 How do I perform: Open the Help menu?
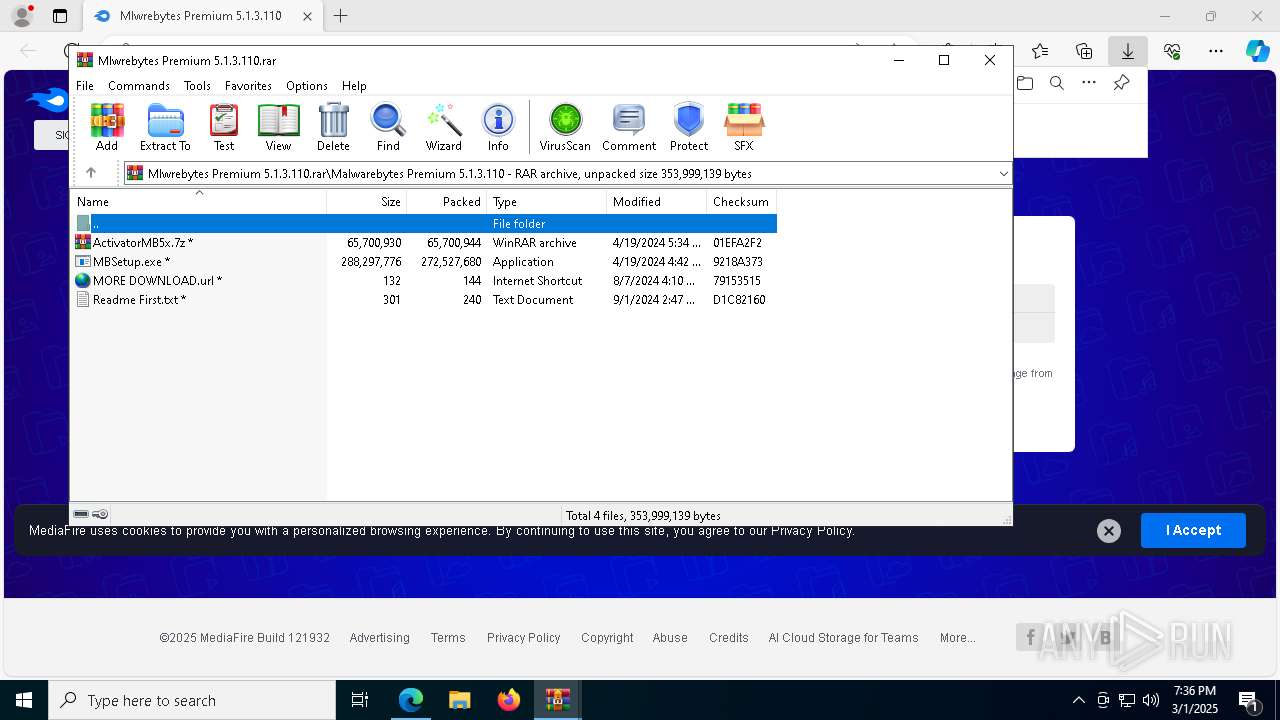354,86
